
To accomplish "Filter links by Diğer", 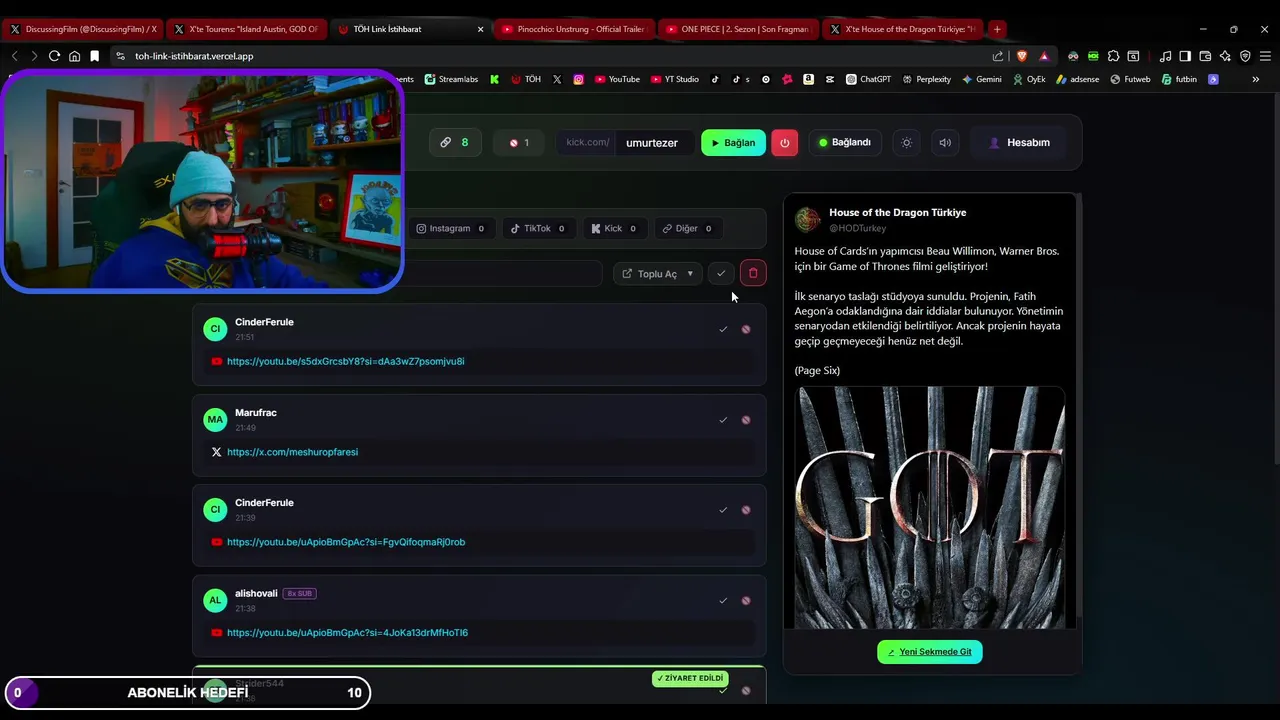I will pos(687,228).
